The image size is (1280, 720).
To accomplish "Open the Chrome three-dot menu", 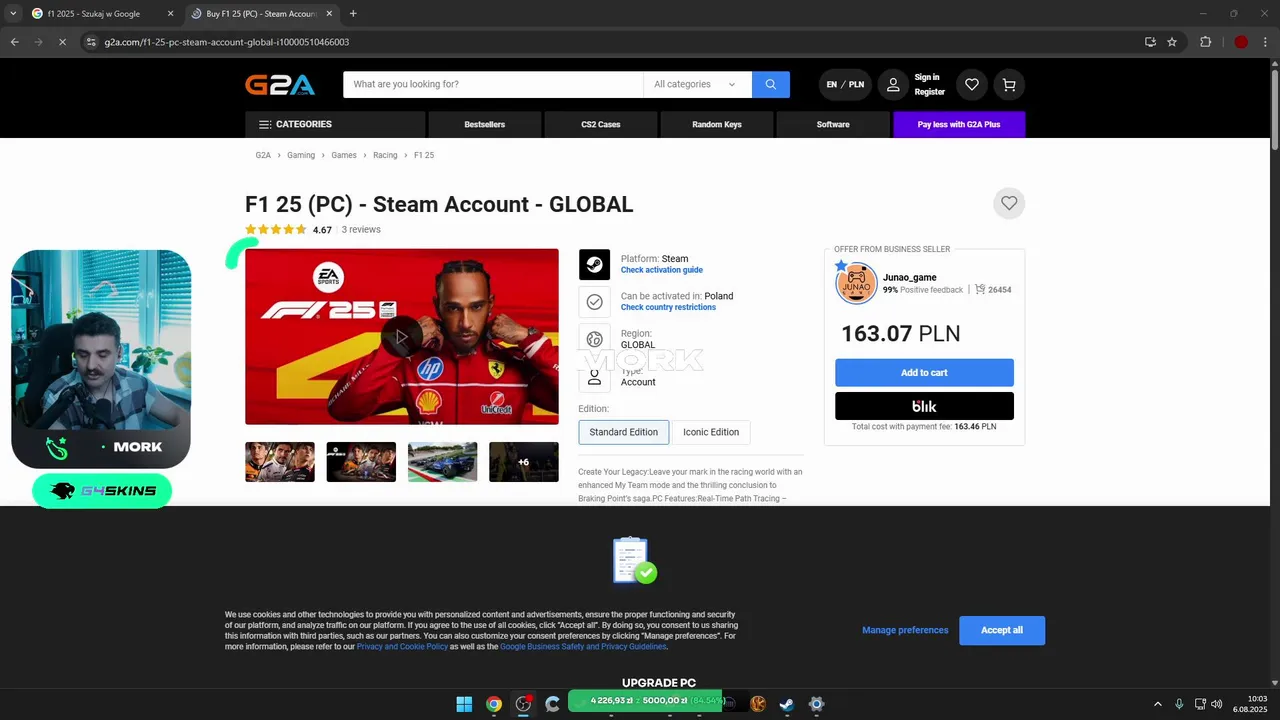I will click(1265, 42).
